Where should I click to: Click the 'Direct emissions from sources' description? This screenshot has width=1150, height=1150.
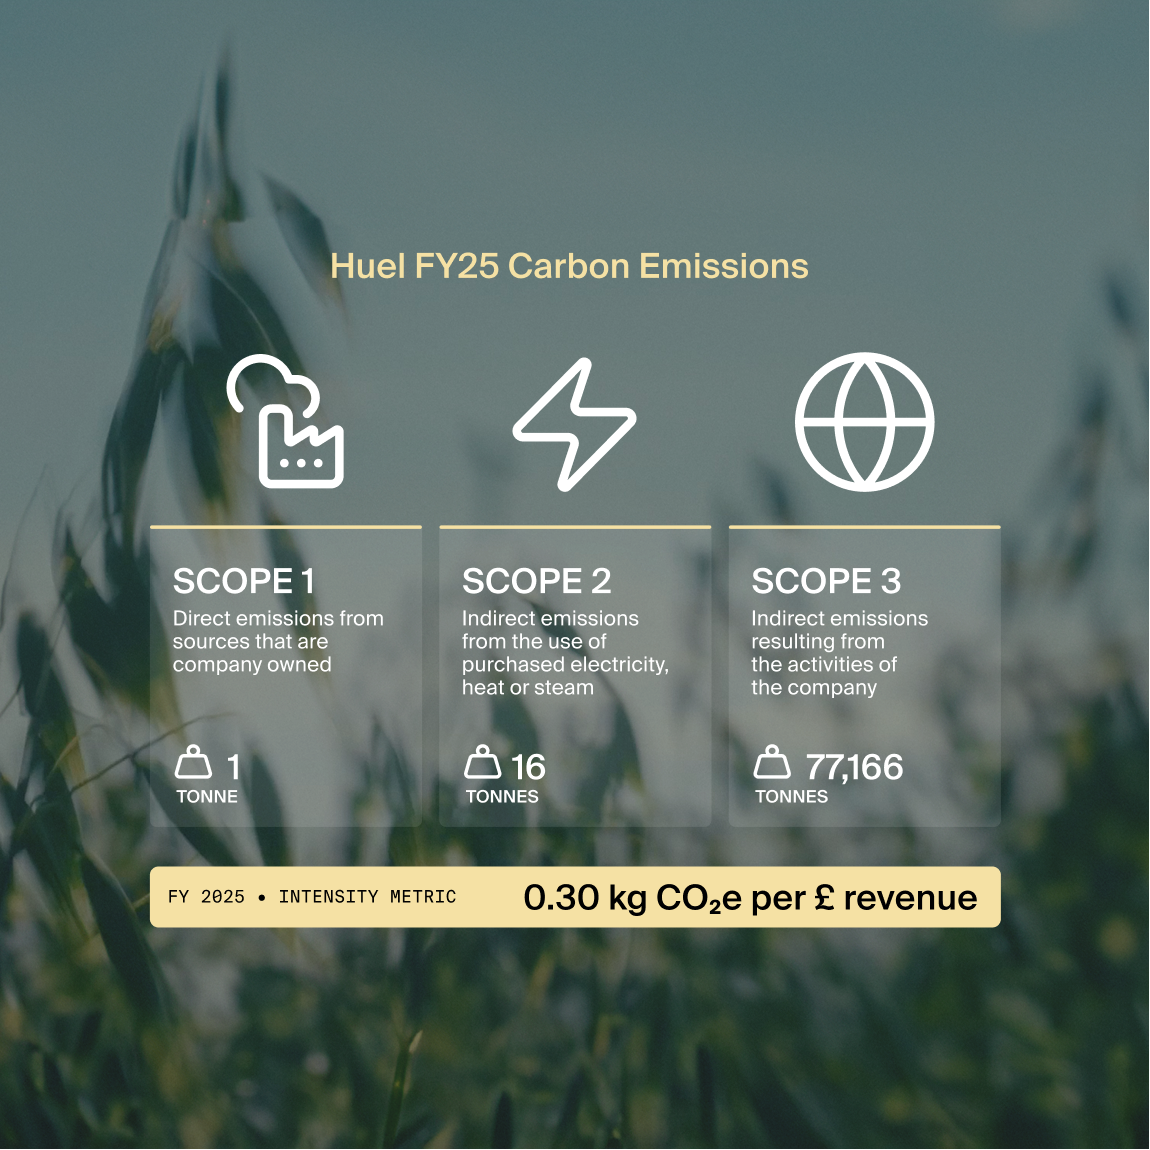[x=278, y=642]
